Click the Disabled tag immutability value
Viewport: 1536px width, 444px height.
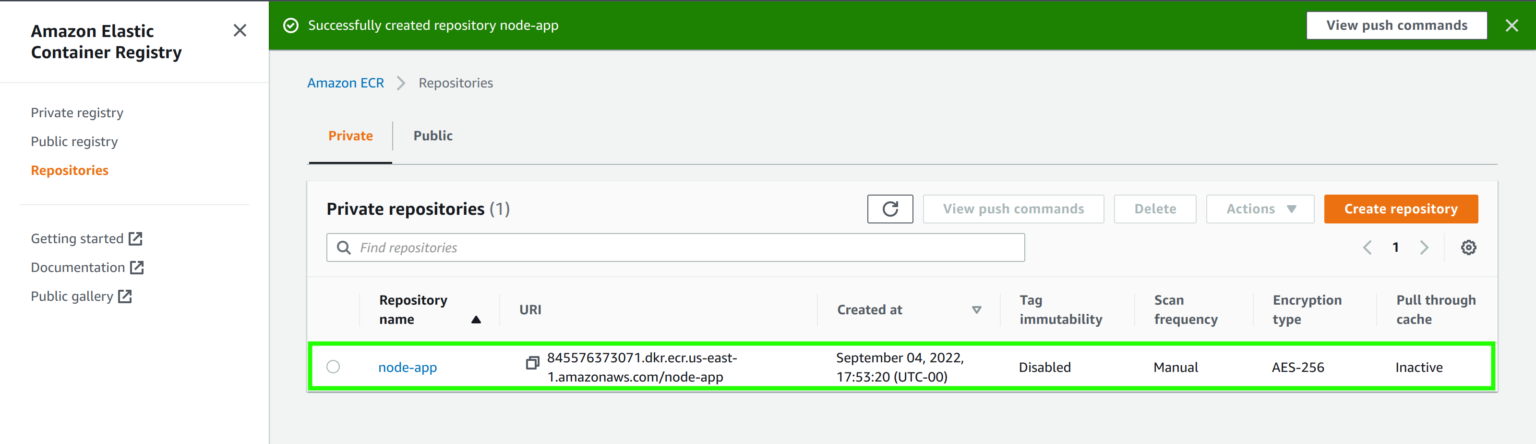pyautogui.click(x=1045, y=368)
